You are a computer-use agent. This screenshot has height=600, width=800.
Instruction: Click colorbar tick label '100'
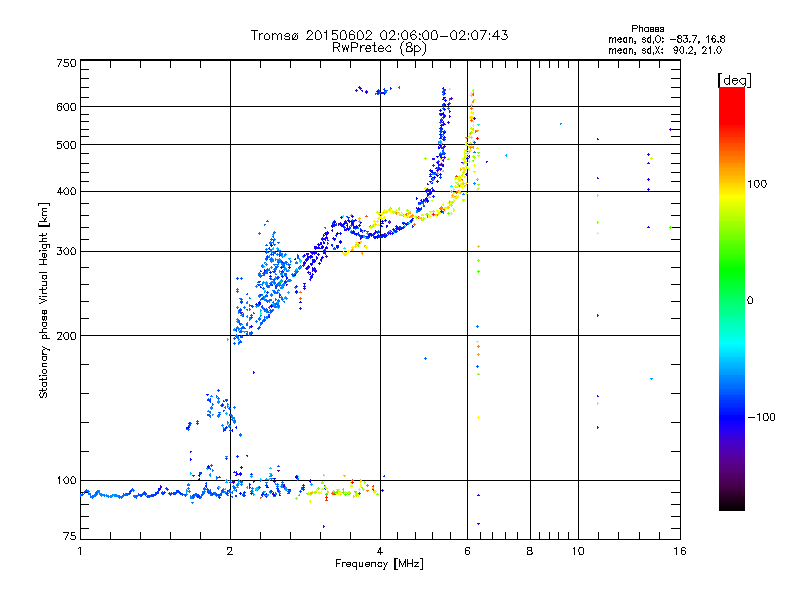tap(757, 184)
